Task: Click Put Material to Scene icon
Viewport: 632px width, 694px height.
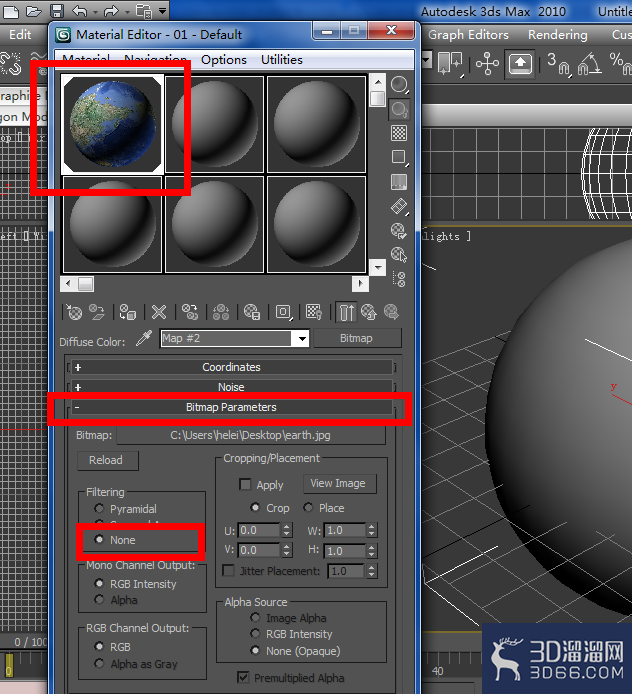Action: tap(96, 312)
